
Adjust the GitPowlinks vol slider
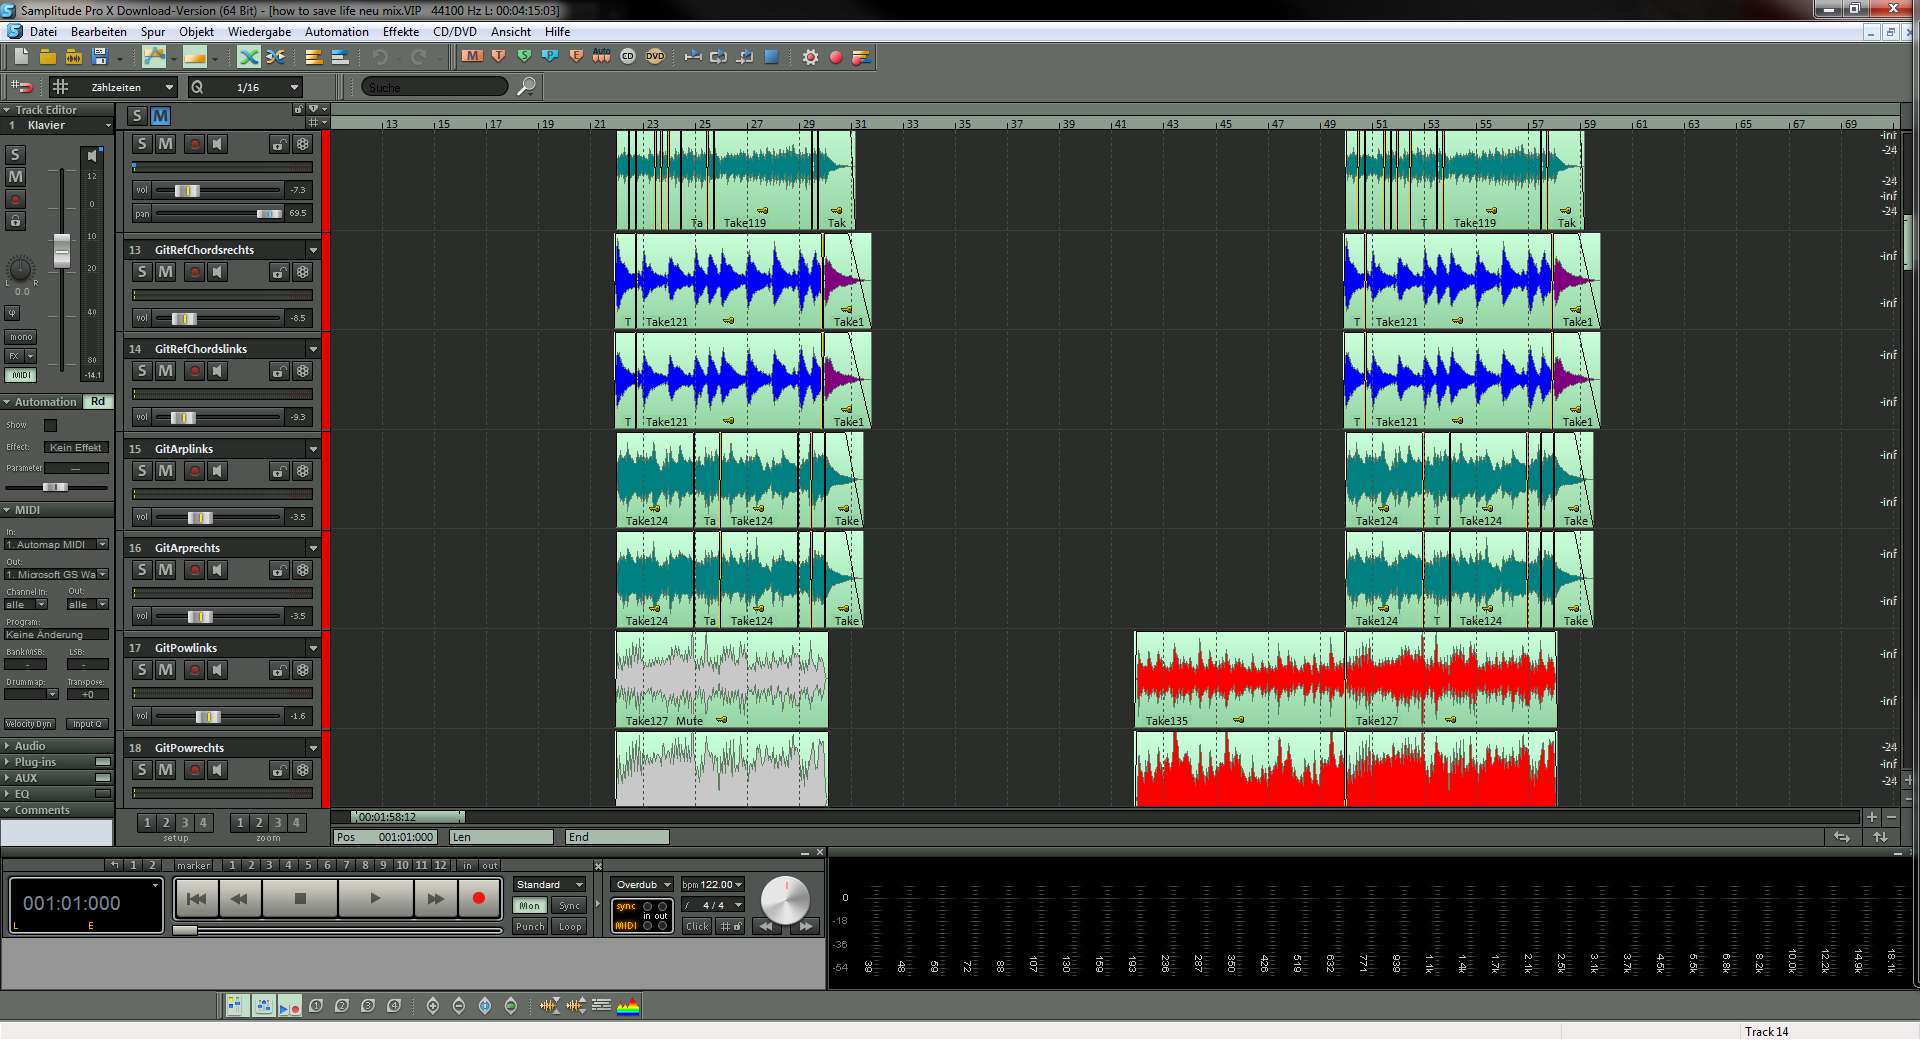tap(207, 716)
